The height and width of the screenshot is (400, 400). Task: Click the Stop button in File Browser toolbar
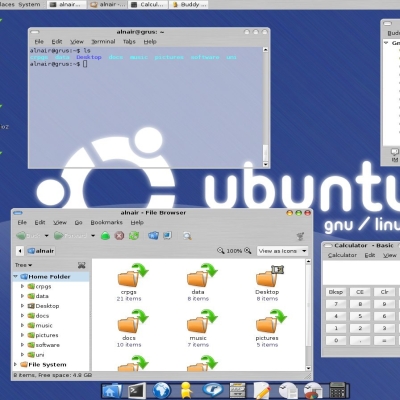click(x=119, y=236)
